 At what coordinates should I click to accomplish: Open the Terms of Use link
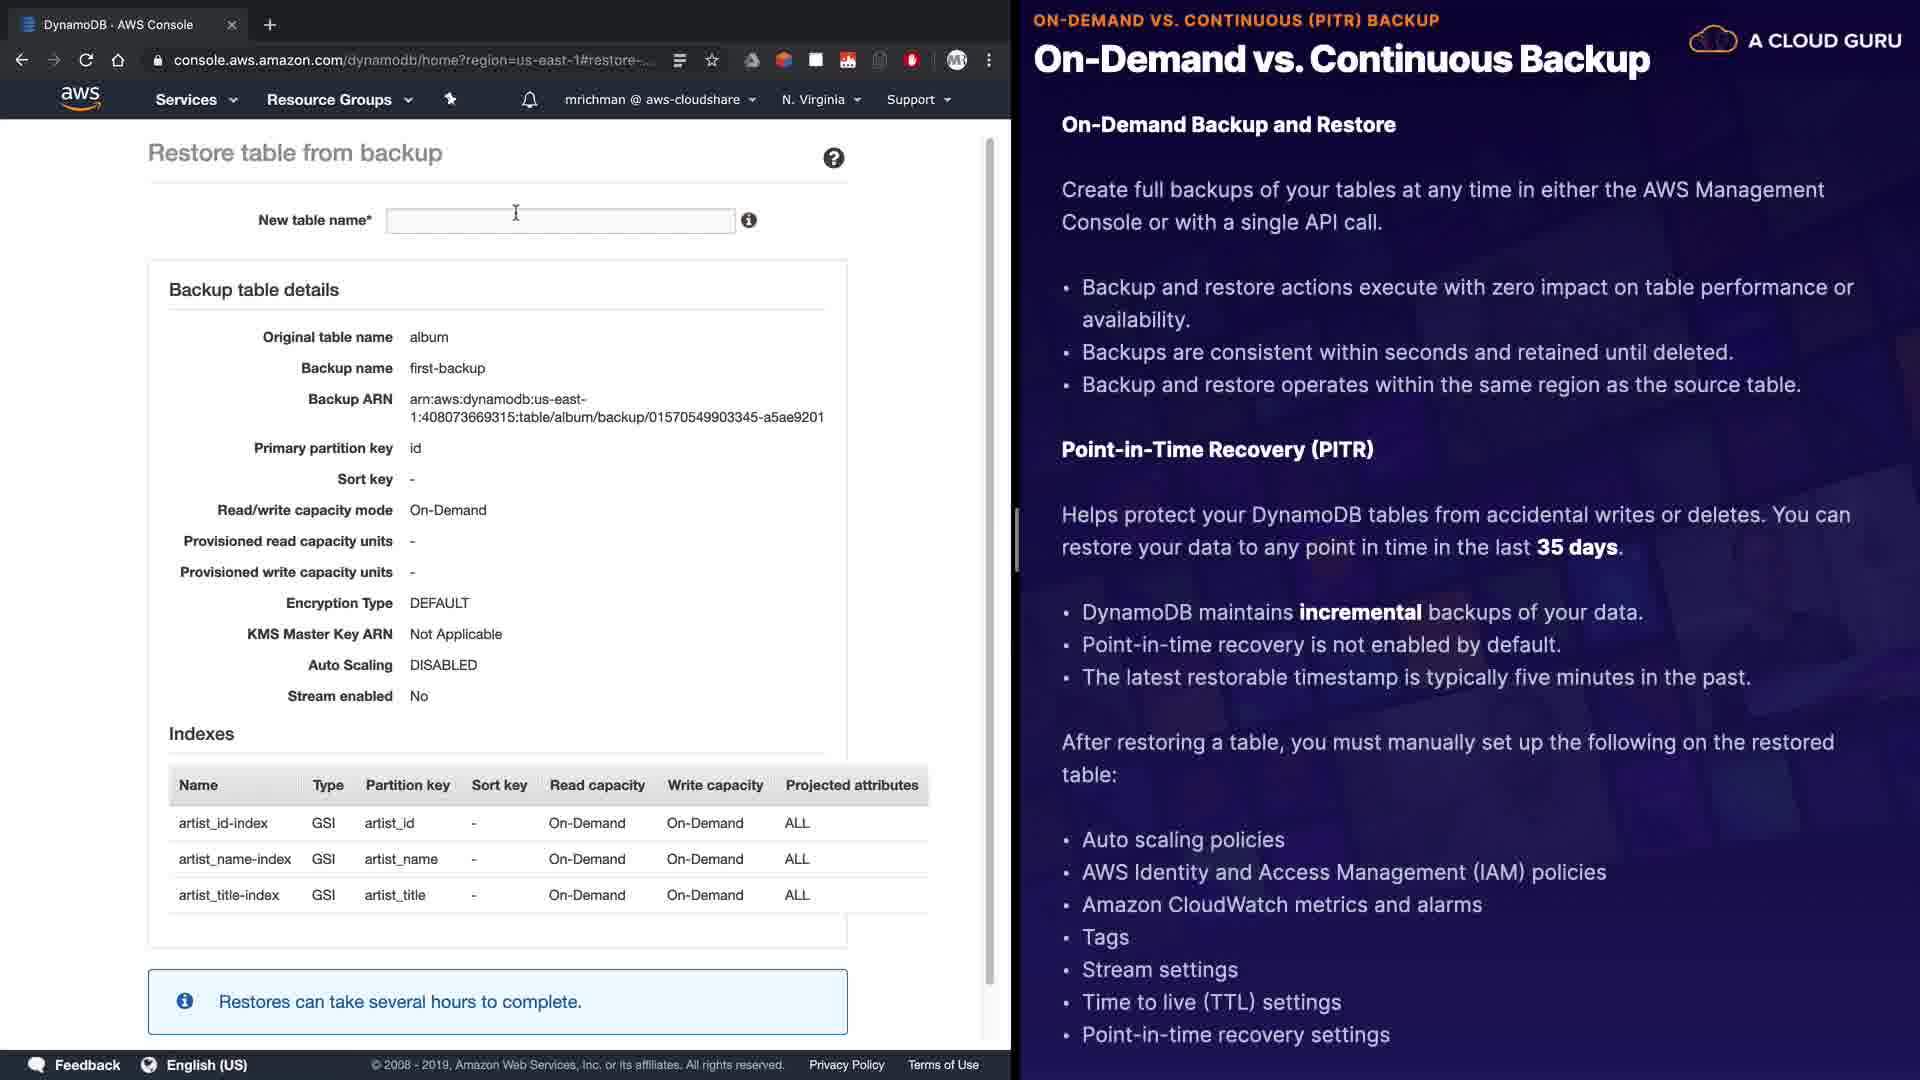point(943,1065)
